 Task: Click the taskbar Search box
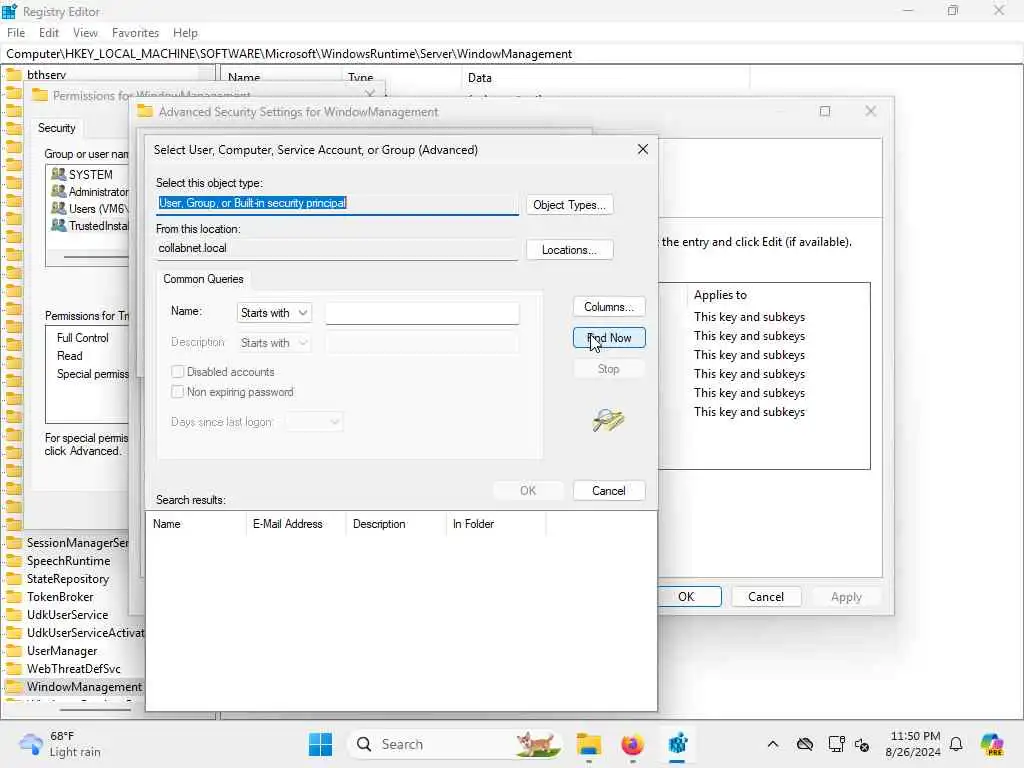453,744
